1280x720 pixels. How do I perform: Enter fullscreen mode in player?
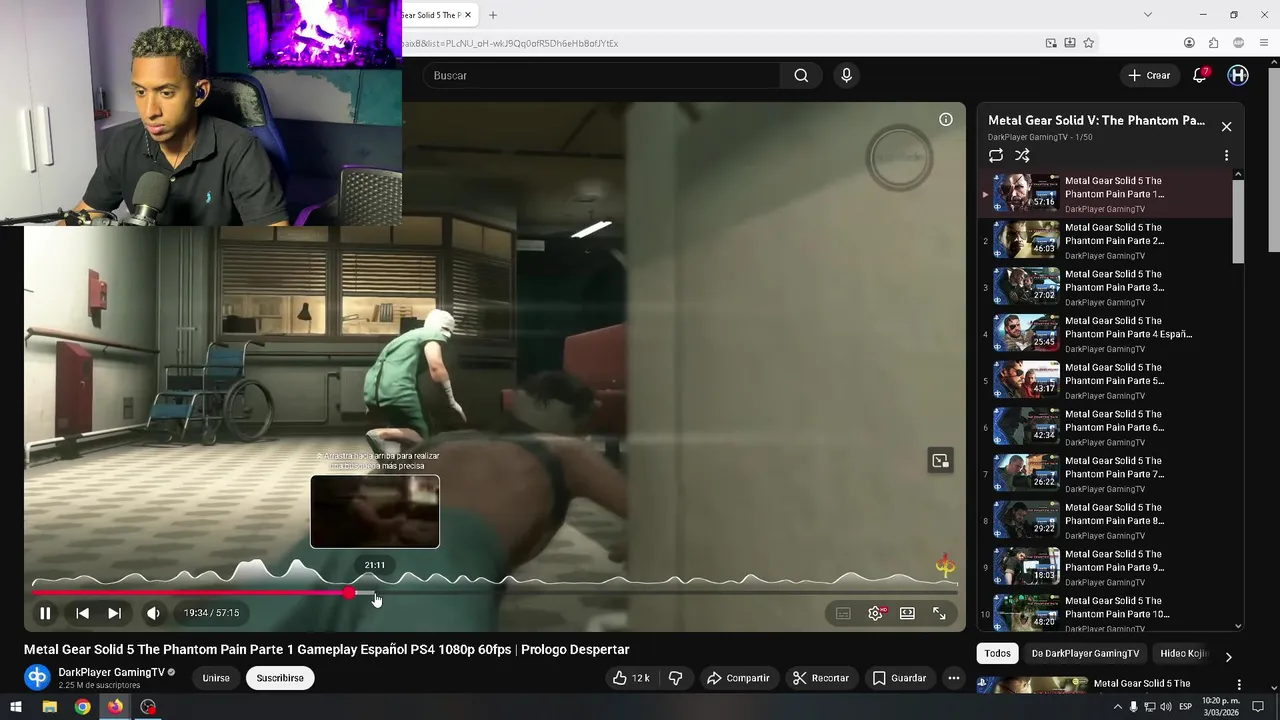[x=939, y=613]
